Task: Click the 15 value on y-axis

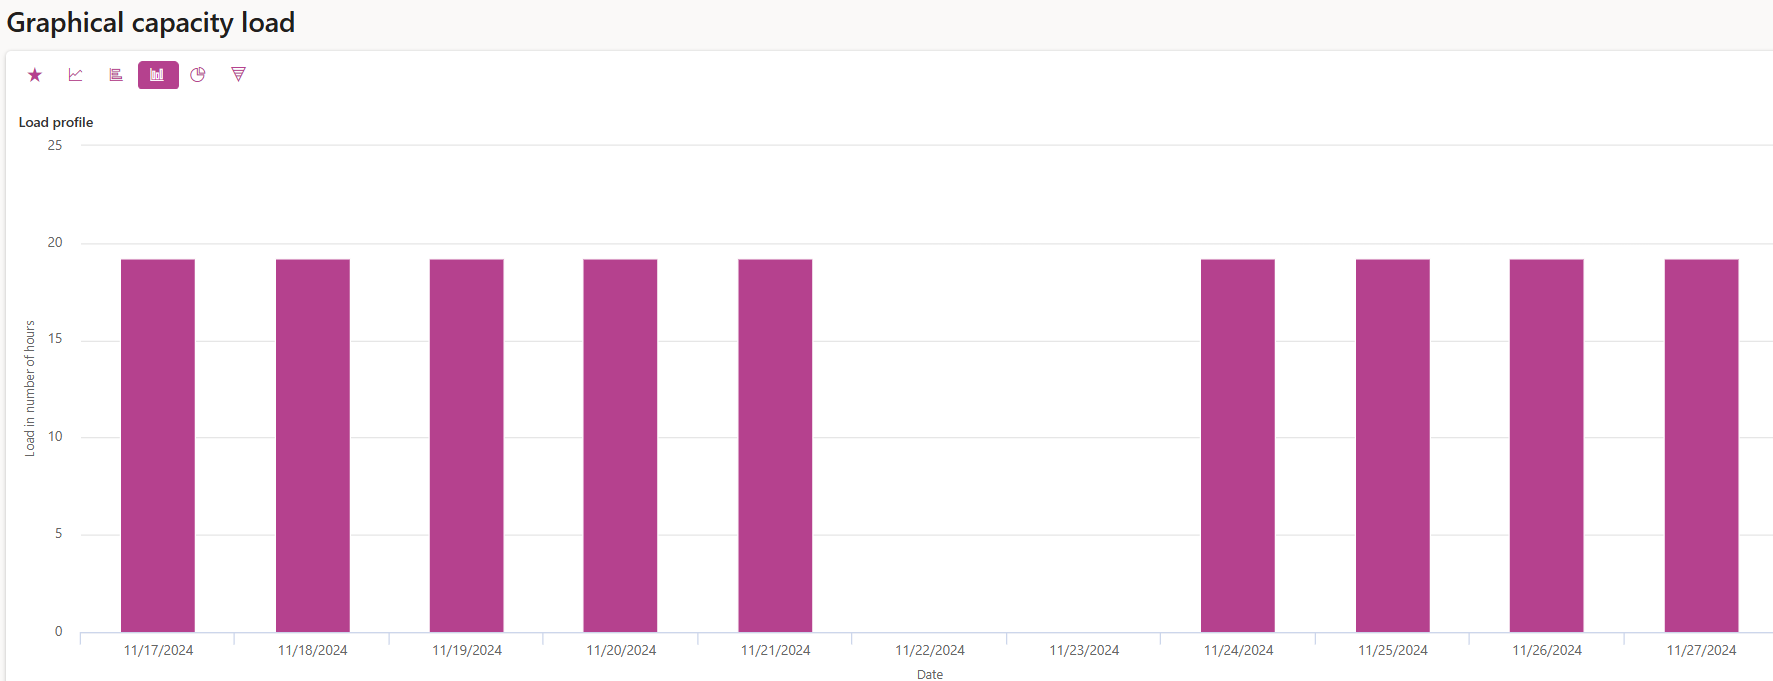Action: (x=55, y=339)
